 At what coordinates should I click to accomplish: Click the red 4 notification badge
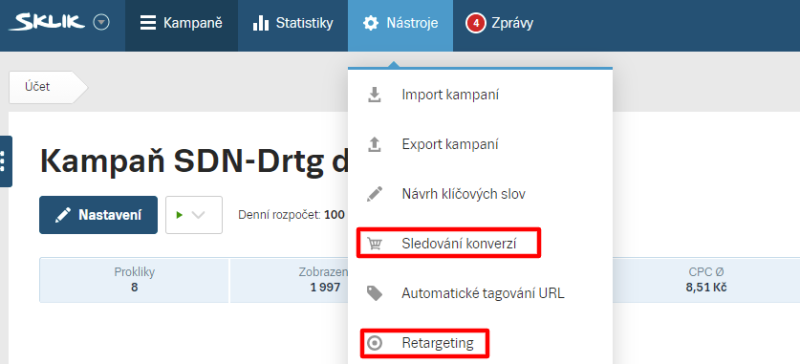(476, 23)
